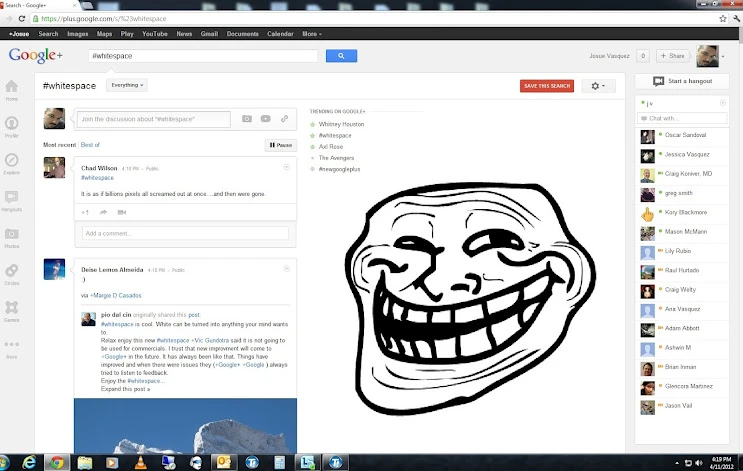Image resolution: width=743 pixels, height=471 pixels.
Task: Open the Hangouts sidebar icon
Action: 11,197
